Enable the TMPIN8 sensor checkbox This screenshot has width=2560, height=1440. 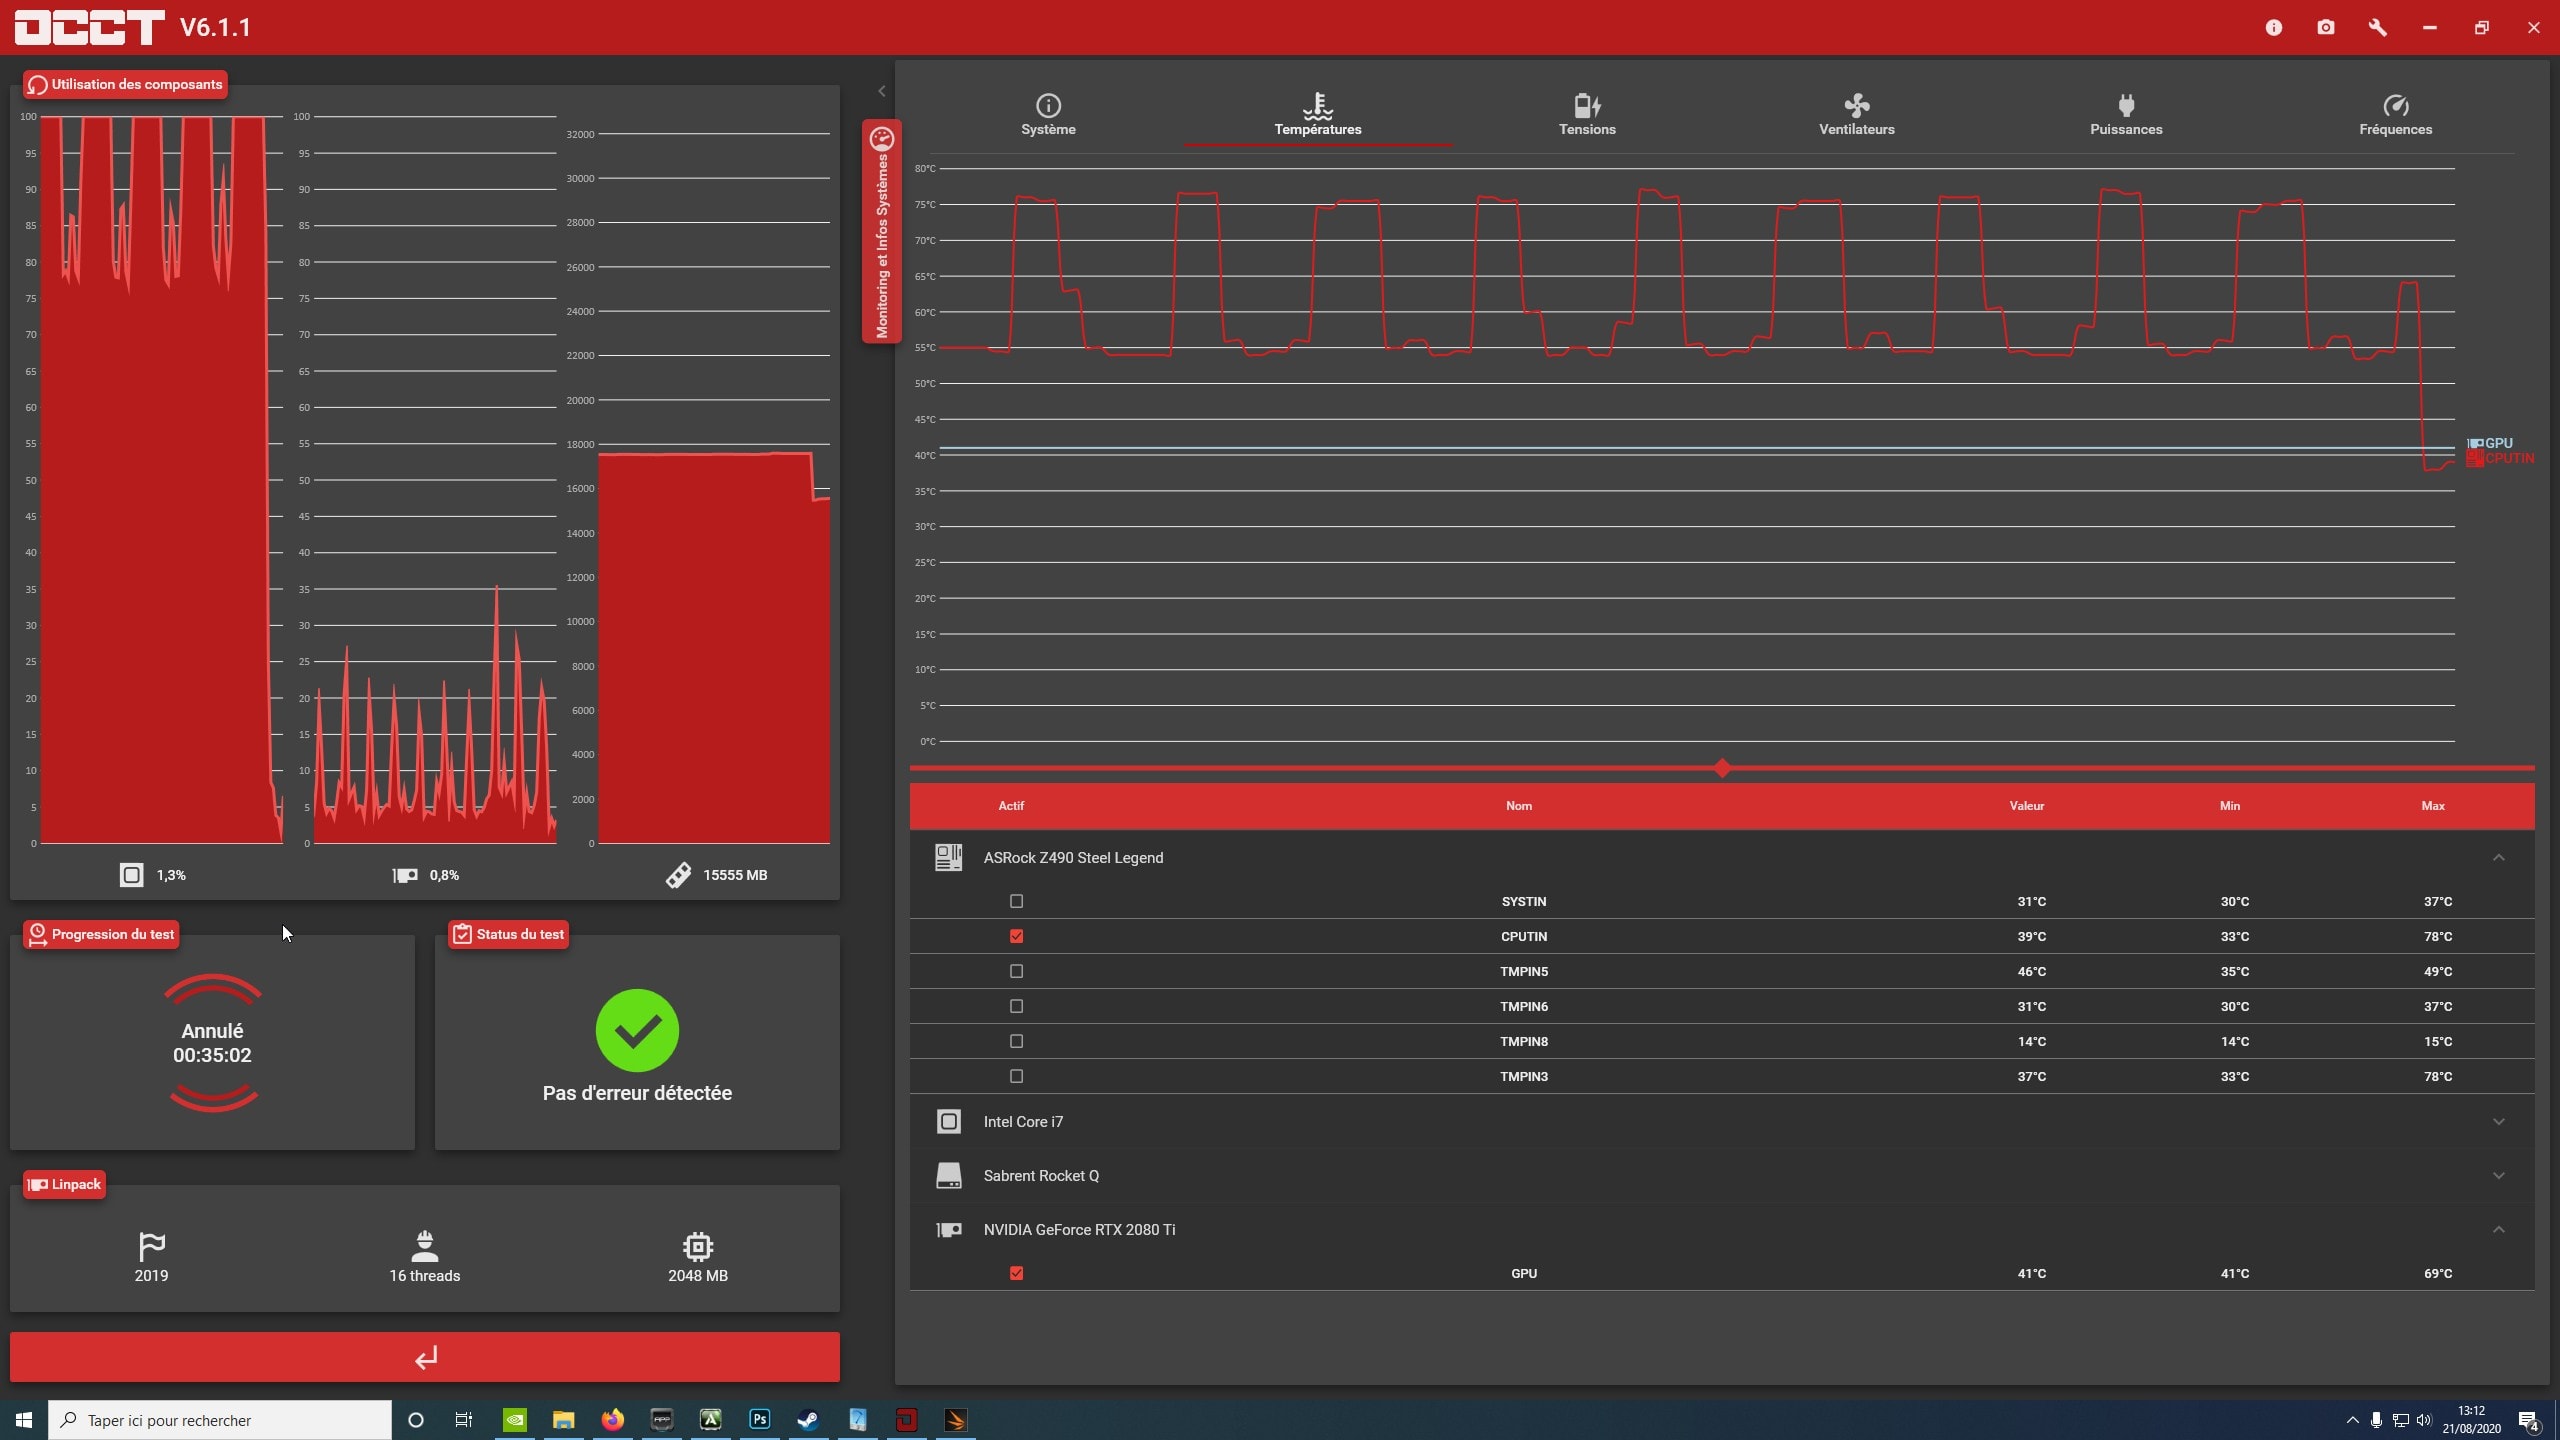click(x=1016, y=1041)
